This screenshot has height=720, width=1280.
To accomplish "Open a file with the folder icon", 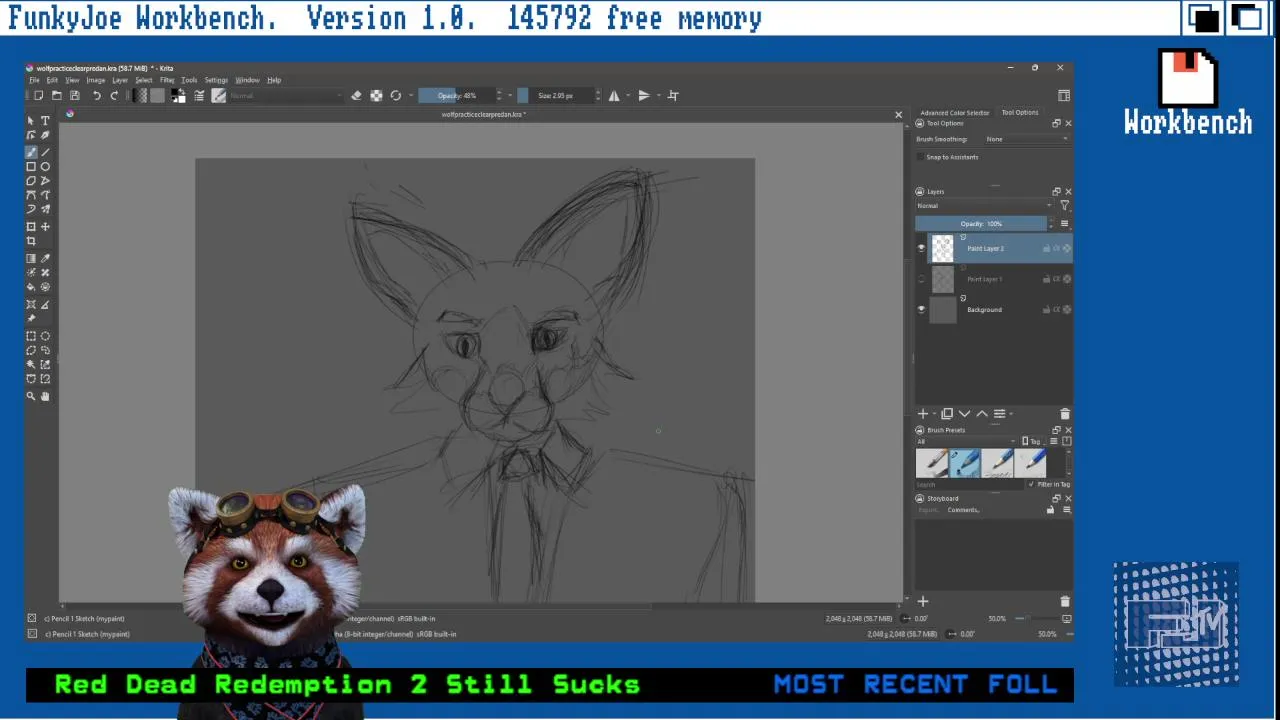I will click(x=57, y=95).
